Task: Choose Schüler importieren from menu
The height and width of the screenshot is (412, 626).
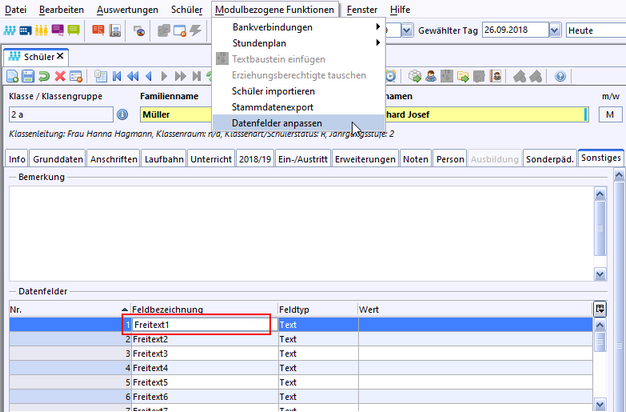Action: [274, 91]
